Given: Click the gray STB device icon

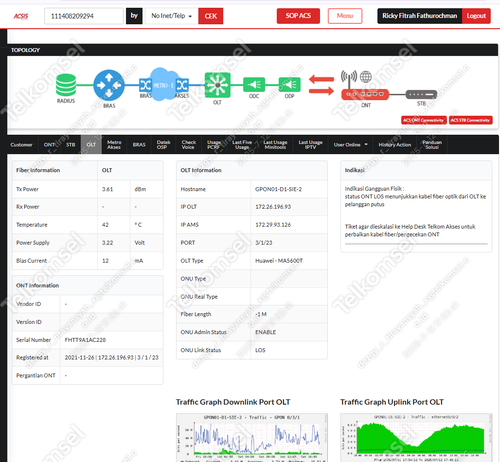Looking at the screenshot, I should point(421,94).
